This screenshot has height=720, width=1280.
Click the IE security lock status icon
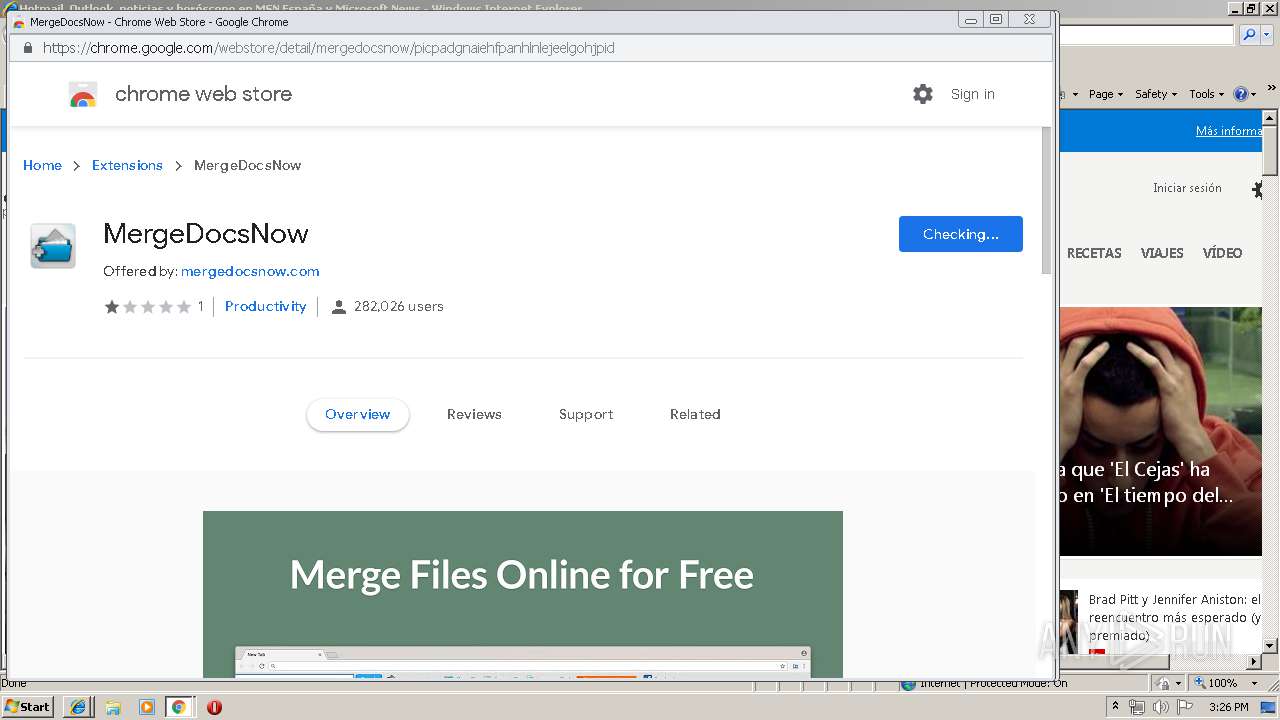click(1163, 683)
